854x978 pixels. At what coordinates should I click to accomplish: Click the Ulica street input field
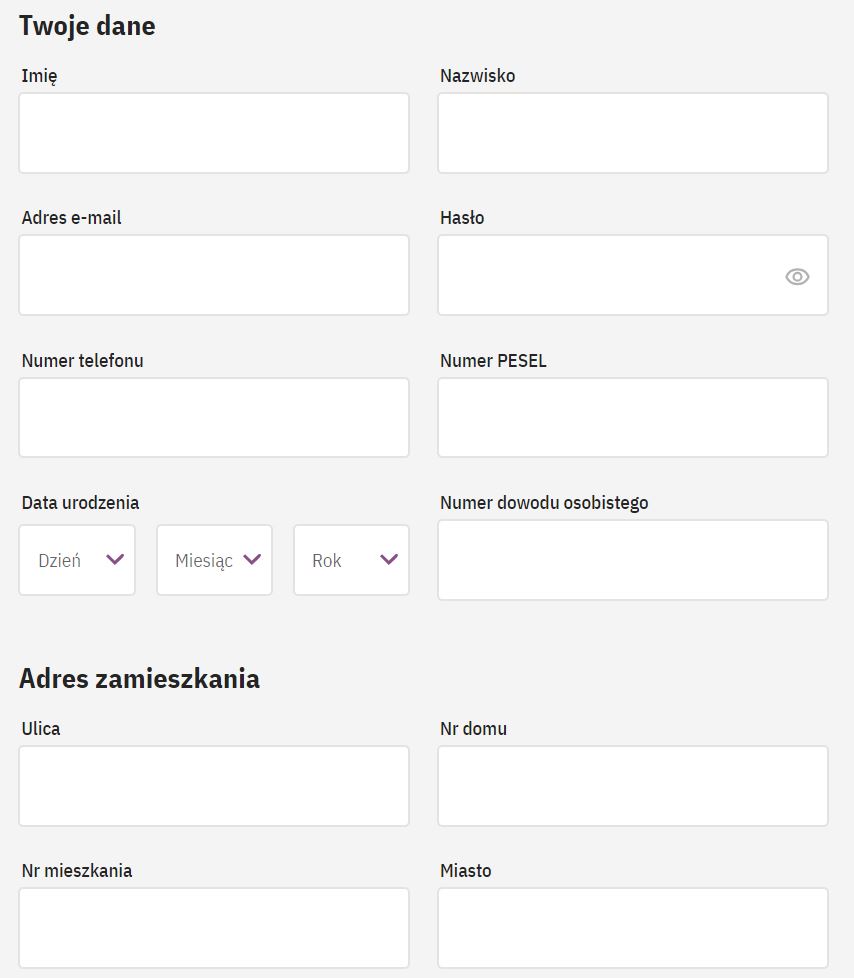(x=214, y=786)
